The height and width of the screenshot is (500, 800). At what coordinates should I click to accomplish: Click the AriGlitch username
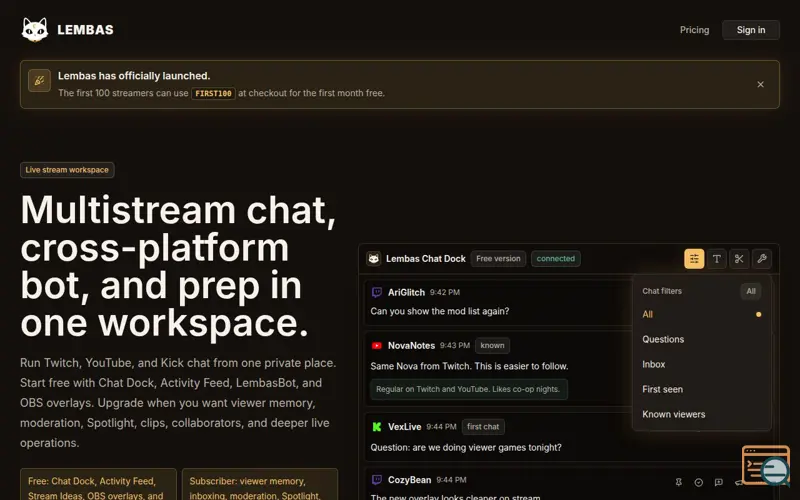(x=406, y=292)
